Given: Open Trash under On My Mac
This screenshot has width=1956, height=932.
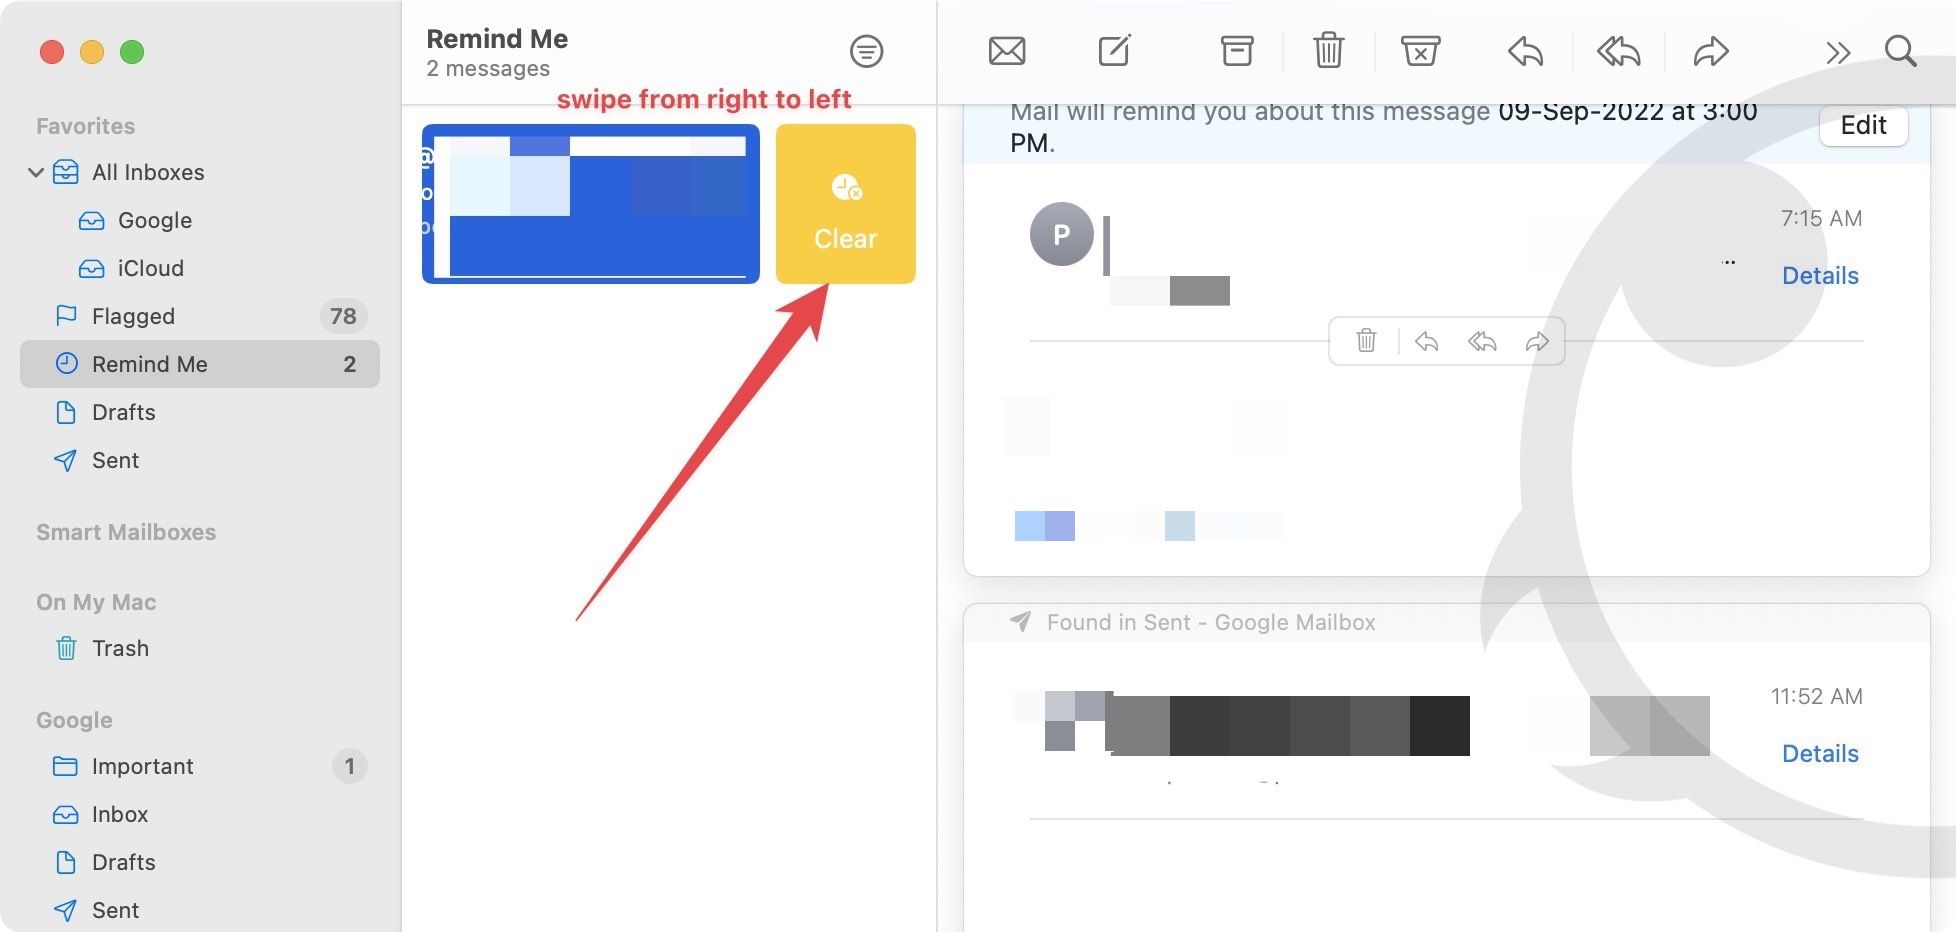Looking at the screenshot, I should pos(120,648).
